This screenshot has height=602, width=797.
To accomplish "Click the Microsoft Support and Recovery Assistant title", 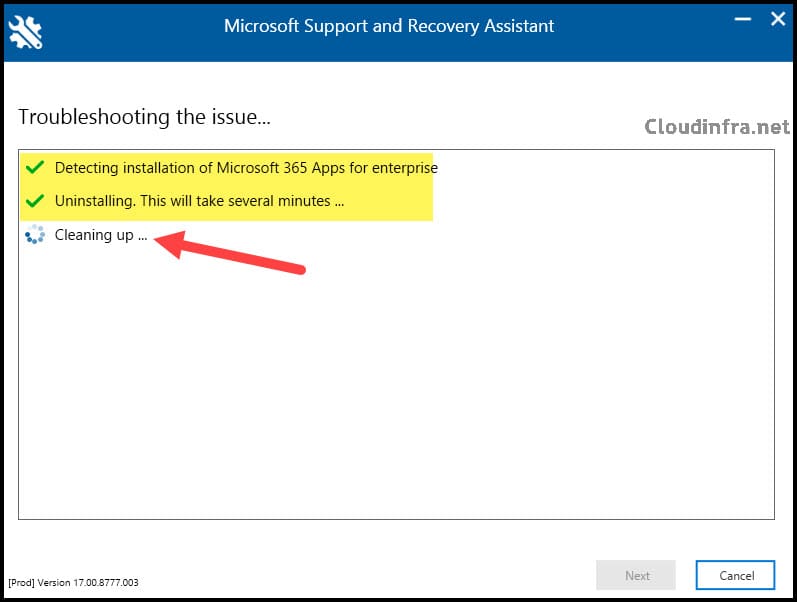I will [x=389, y=26].
